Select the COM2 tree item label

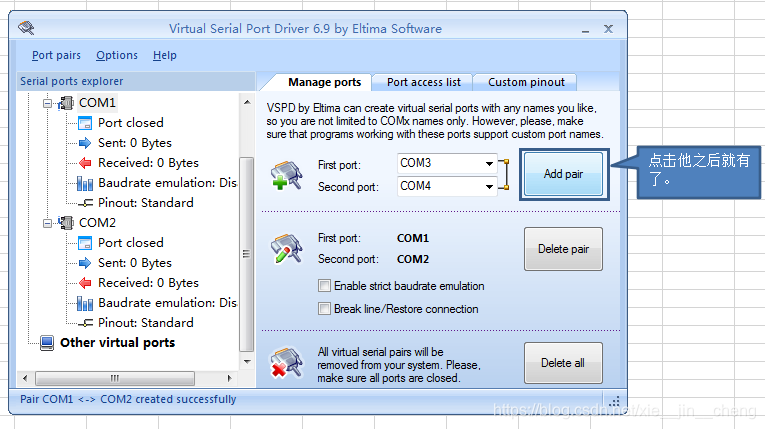click(97, 223)
